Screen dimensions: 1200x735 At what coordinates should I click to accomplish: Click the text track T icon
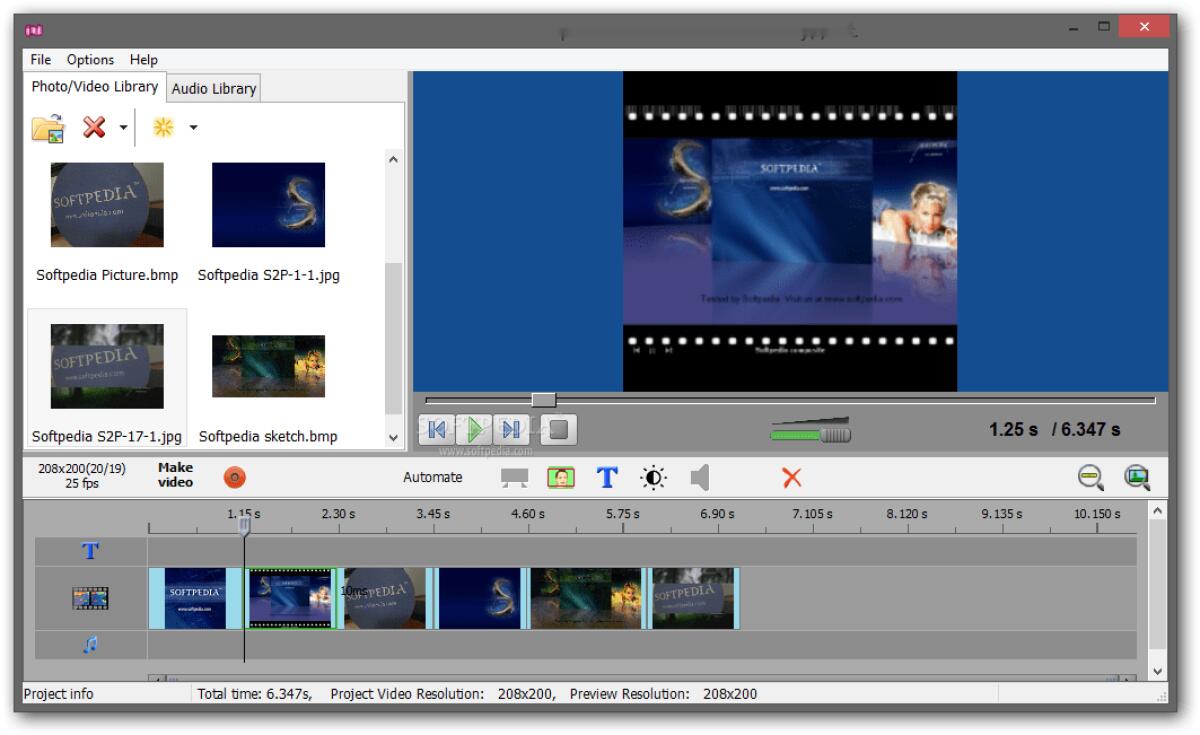(90, 550)
